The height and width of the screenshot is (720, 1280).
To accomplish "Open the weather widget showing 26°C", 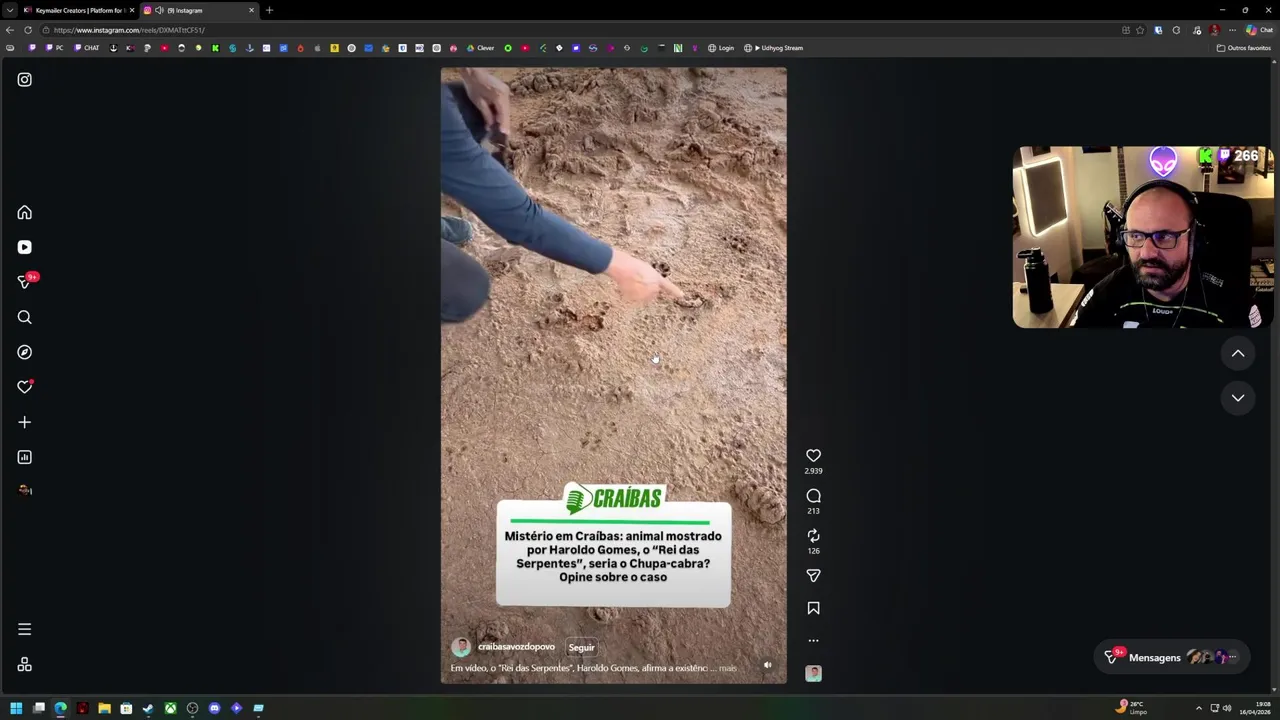I will [1132, 708].
